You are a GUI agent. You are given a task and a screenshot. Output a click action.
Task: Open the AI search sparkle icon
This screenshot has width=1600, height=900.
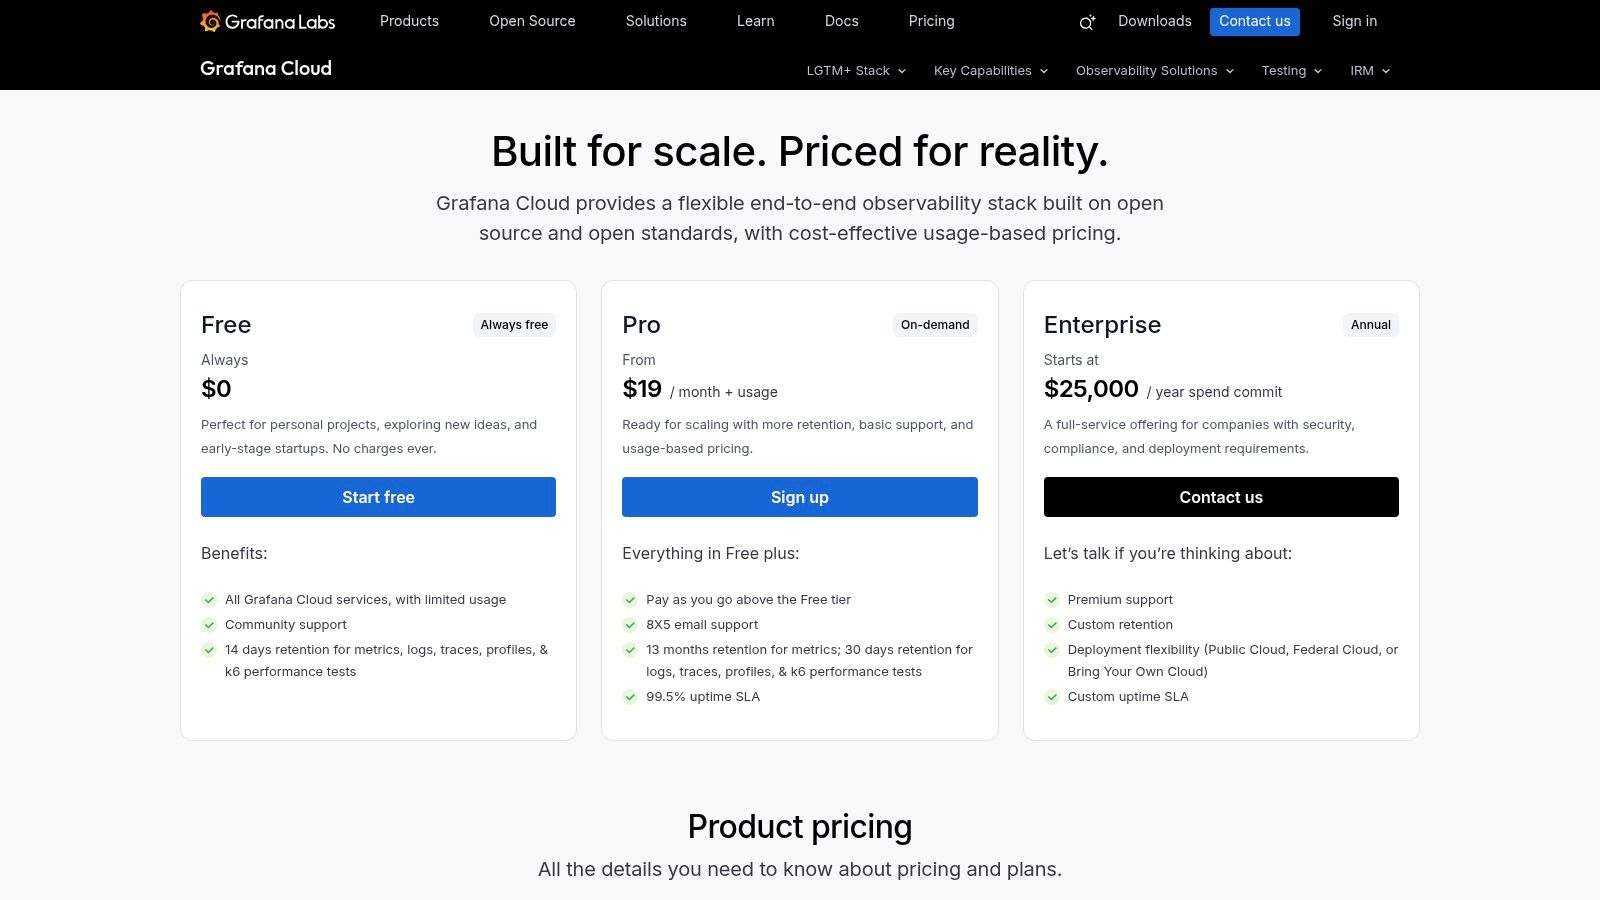coord(1087,22)
